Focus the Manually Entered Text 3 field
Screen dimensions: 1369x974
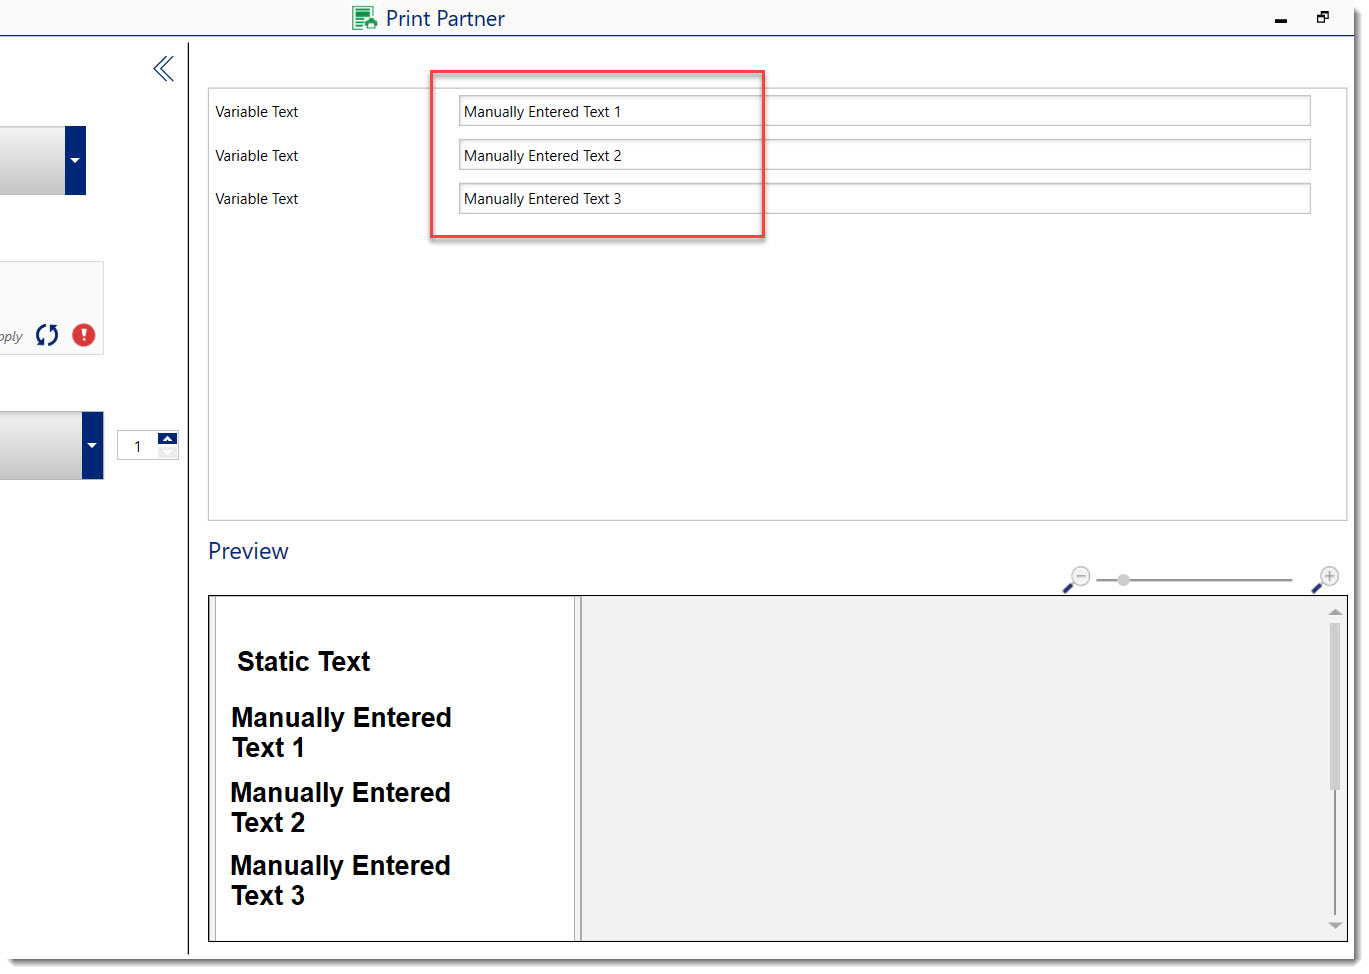click(884, 198)
